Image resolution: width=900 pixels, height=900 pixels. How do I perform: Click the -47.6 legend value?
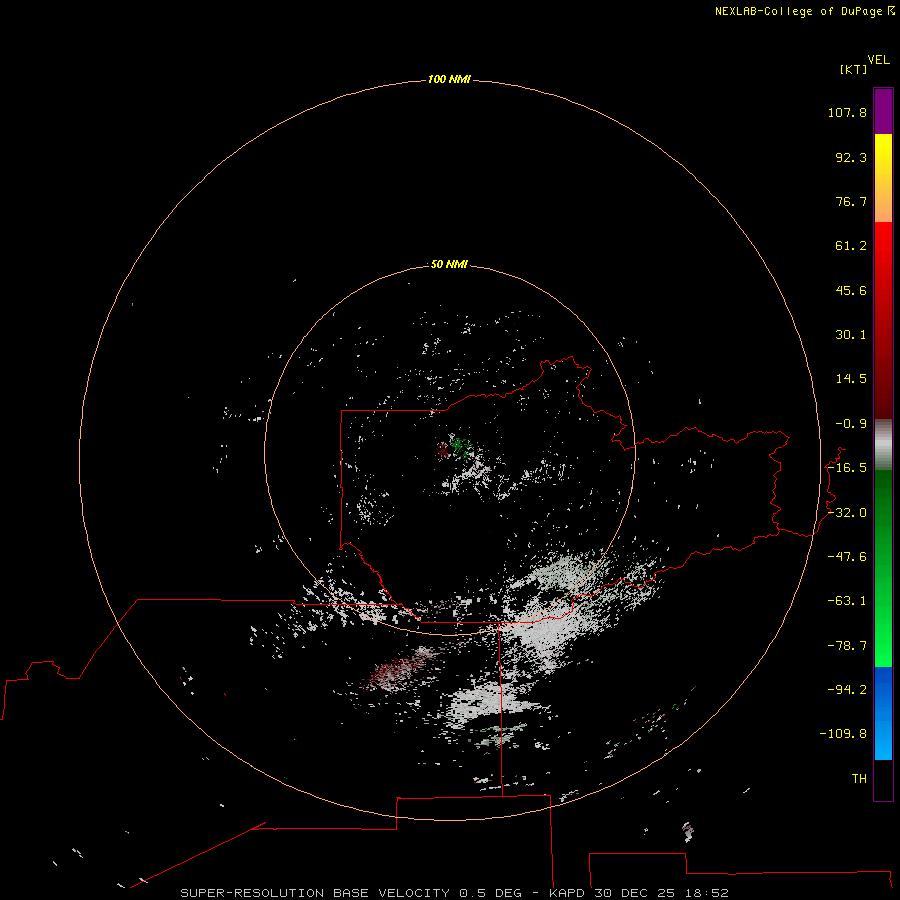click(847, 557)
